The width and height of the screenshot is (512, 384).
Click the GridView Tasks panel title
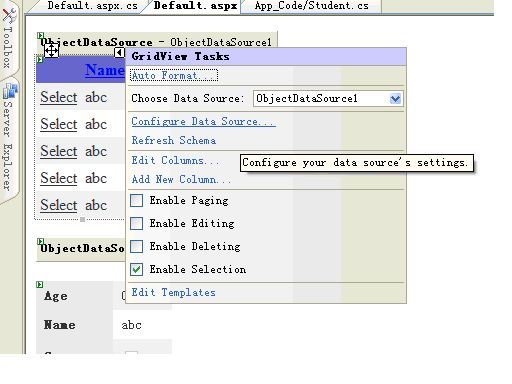180,56
